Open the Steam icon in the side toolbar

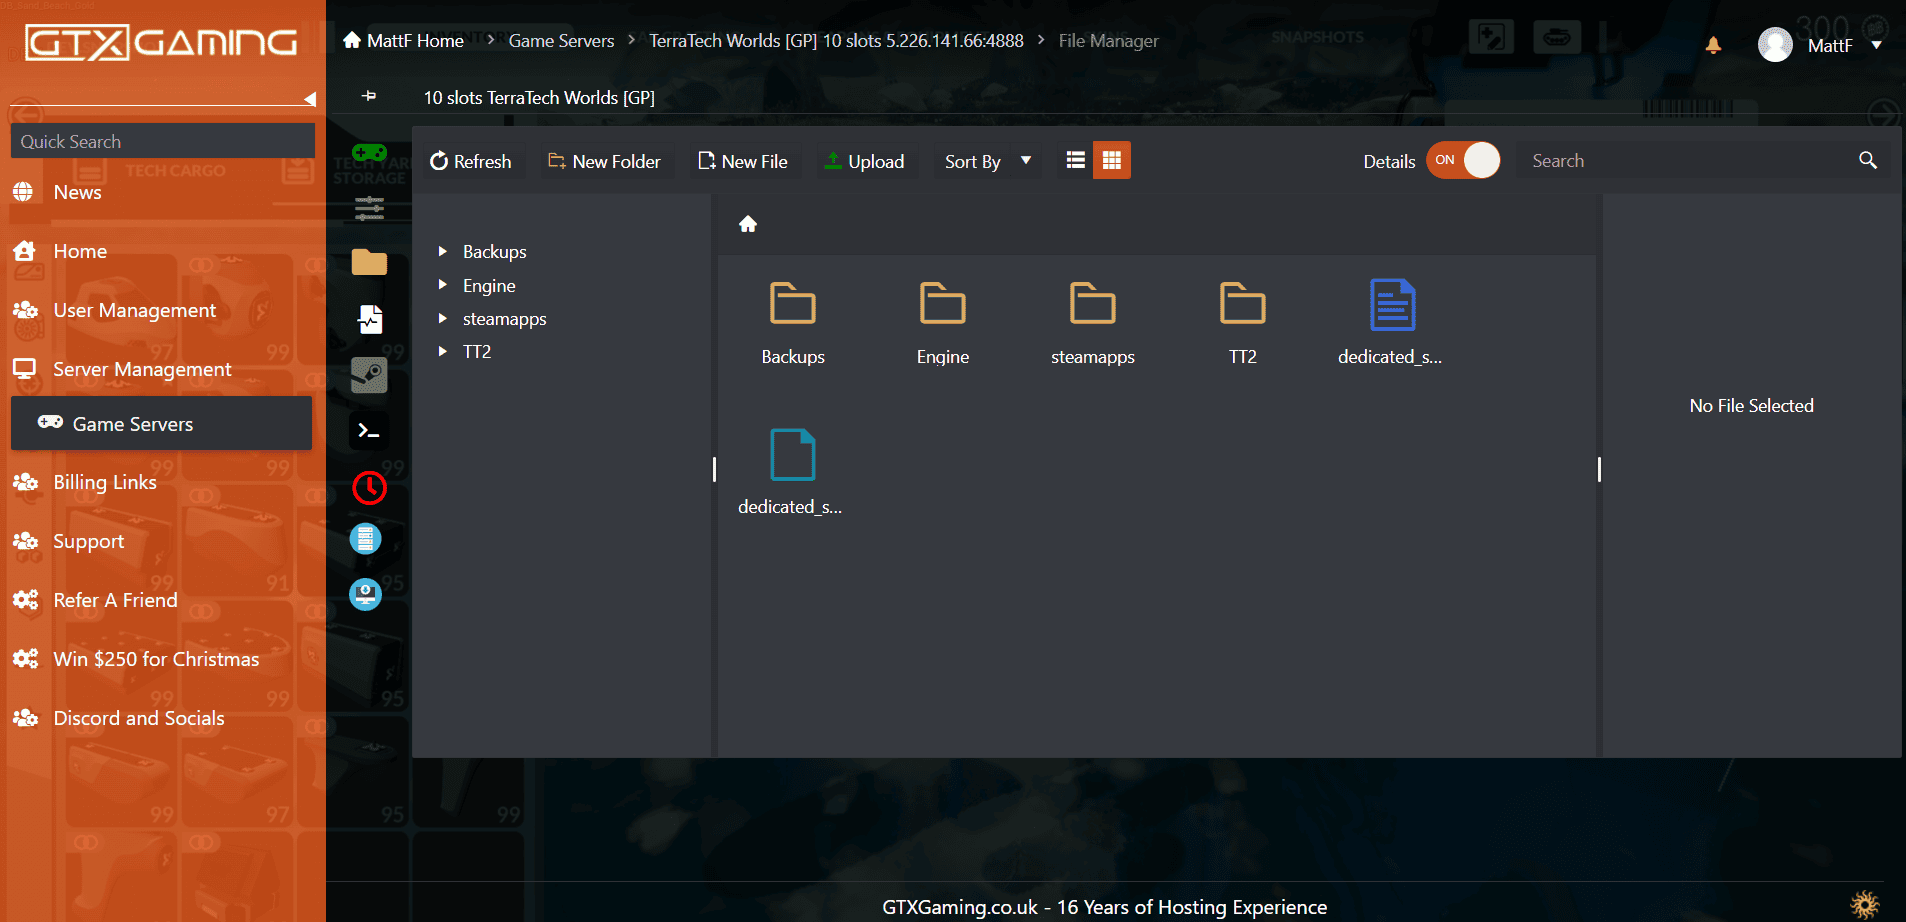pos(369,376)
